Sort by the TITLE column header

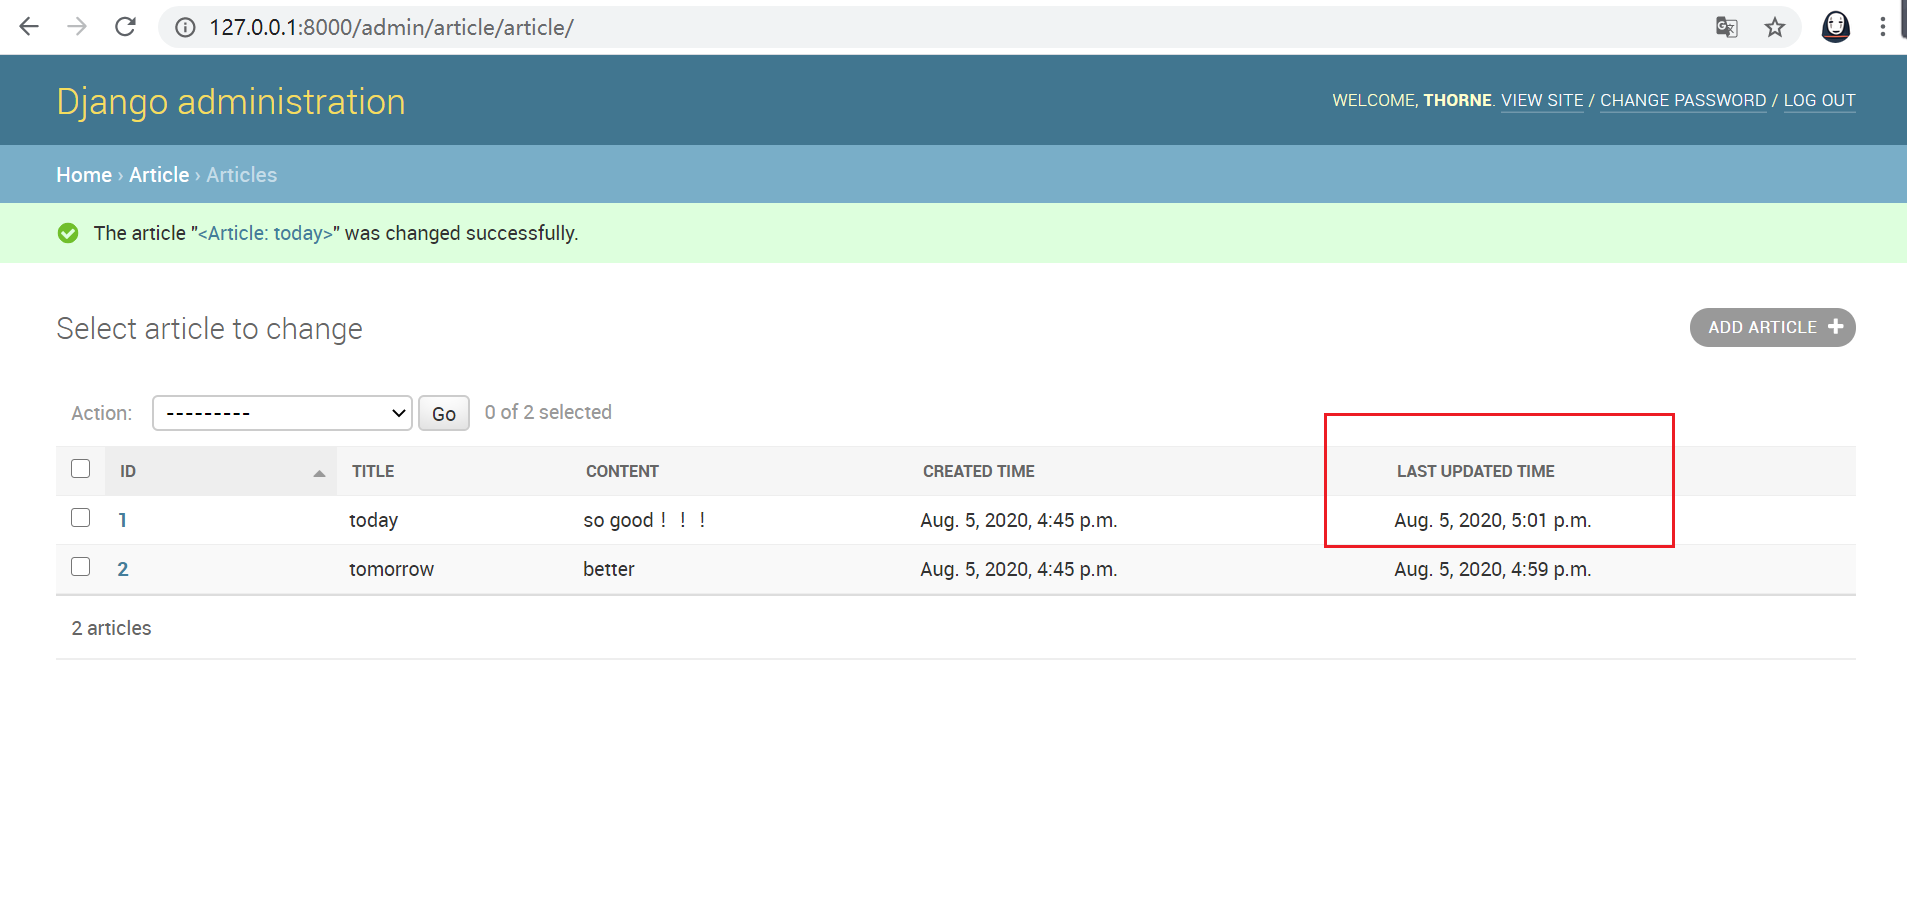(373, 471)
